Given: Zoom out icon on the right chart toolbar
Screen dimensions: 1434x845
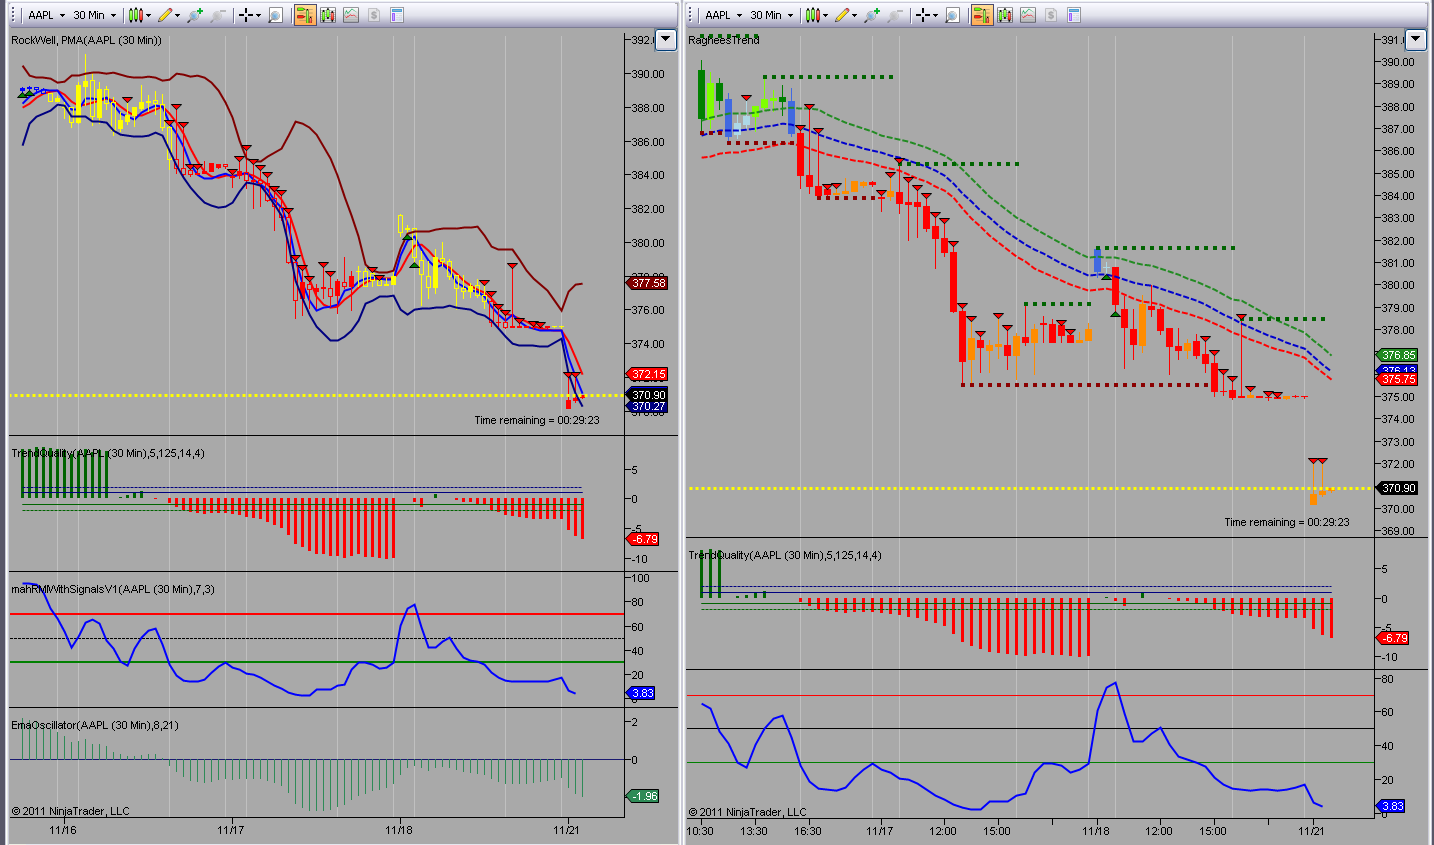Looking at the screenshot, I should [894, 15].
